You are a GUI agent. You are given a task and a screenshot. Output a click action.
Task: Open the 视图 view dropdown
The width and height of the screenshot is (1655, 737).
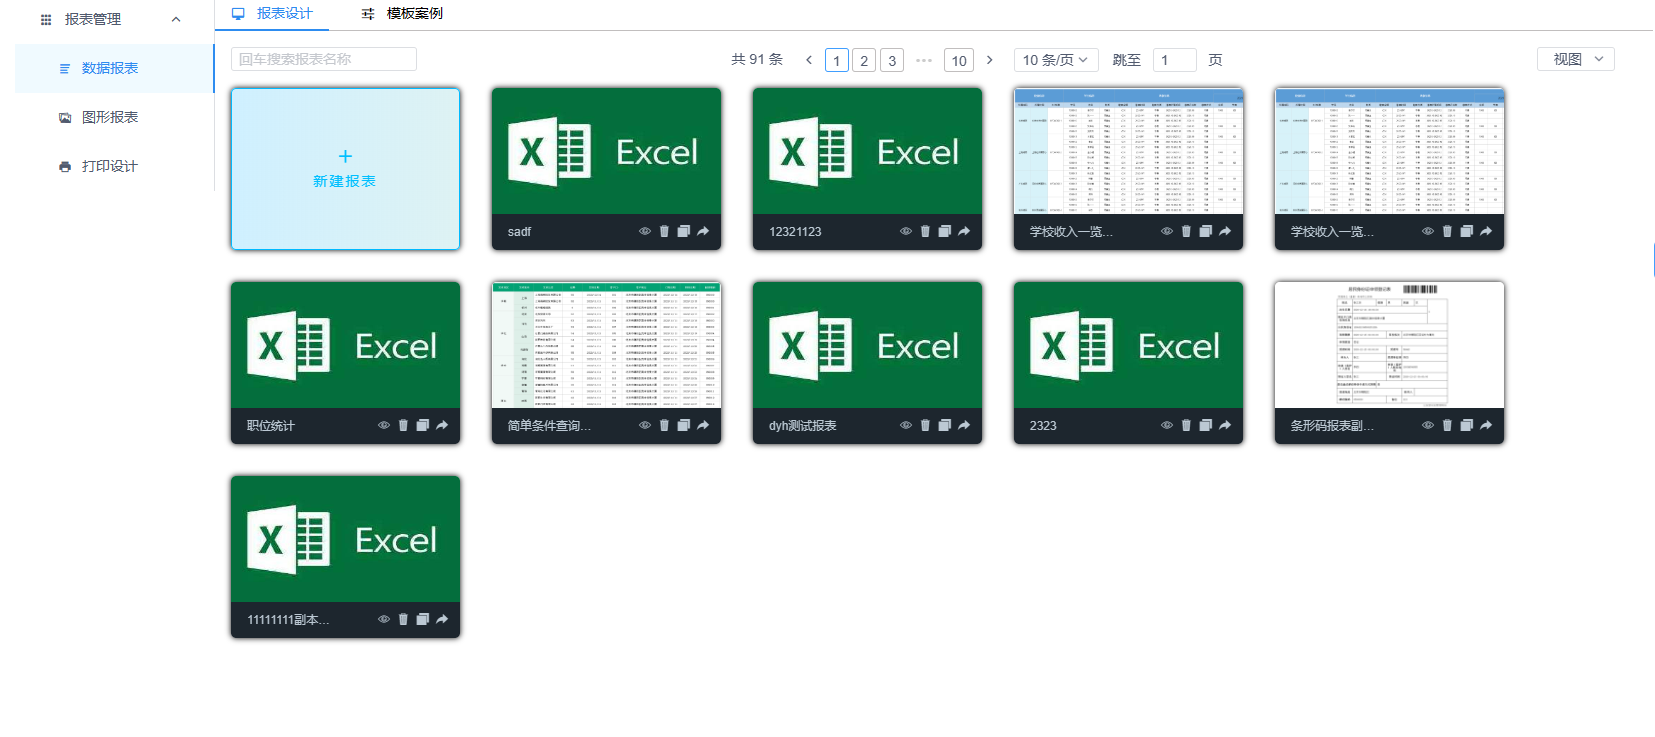(x=1576, y=59)
